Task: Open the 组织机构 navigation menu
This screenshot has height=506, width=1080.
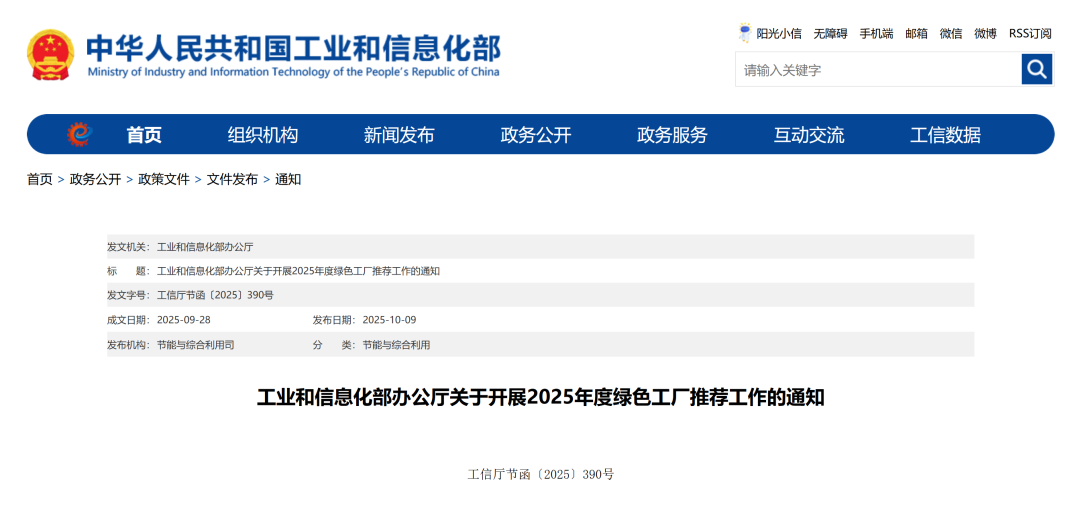Action: click(x=263, y=135)
